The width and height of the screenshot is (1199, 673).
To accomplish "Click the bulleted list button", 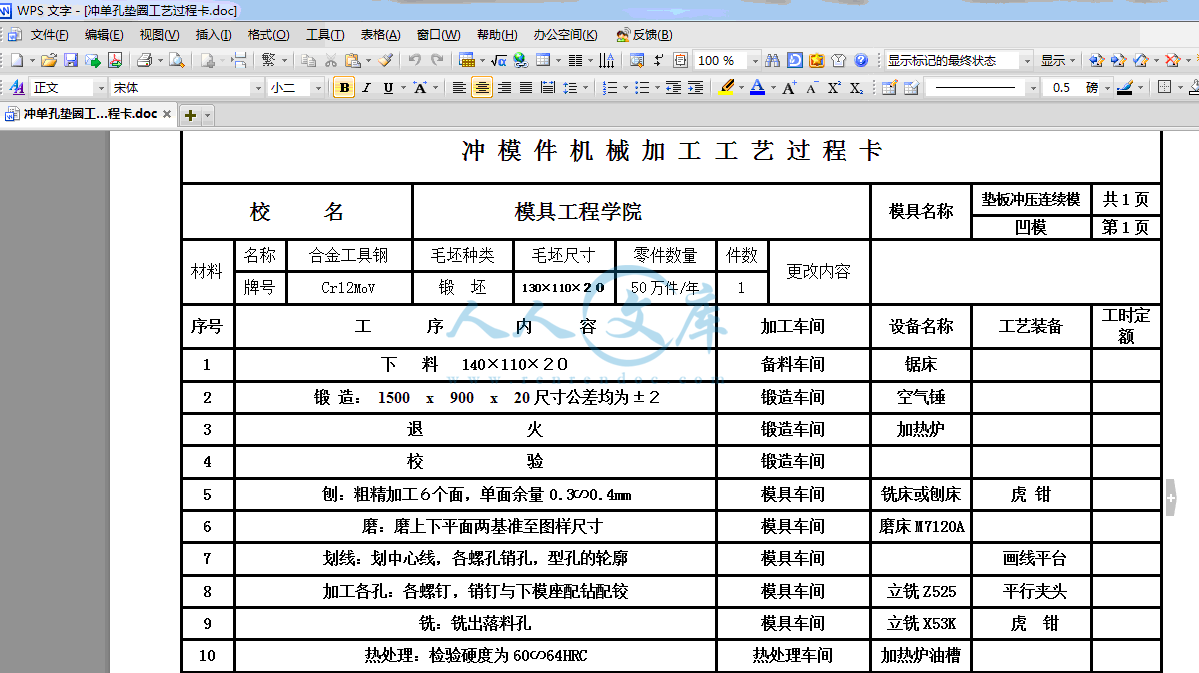I will (x=642, y=88).
